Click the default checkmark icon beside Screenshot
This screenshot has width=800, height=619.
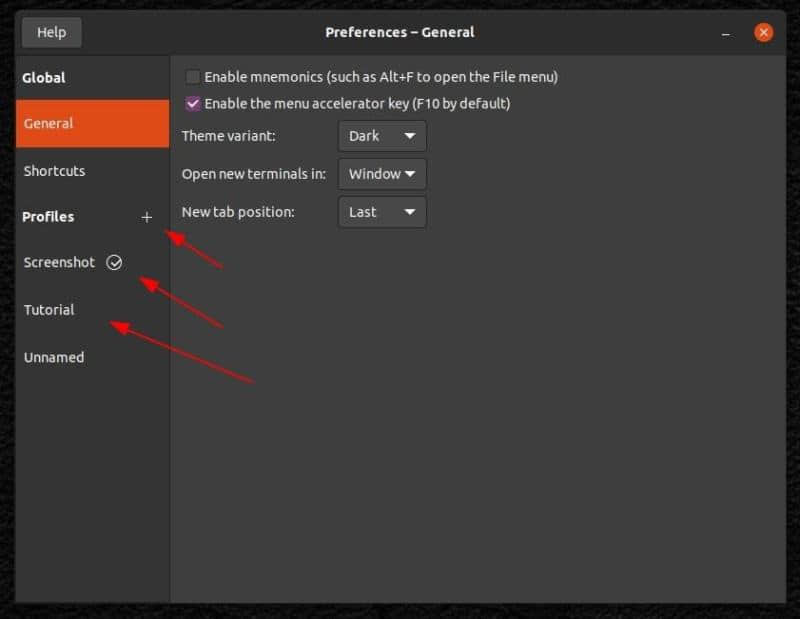coord(114,262)
